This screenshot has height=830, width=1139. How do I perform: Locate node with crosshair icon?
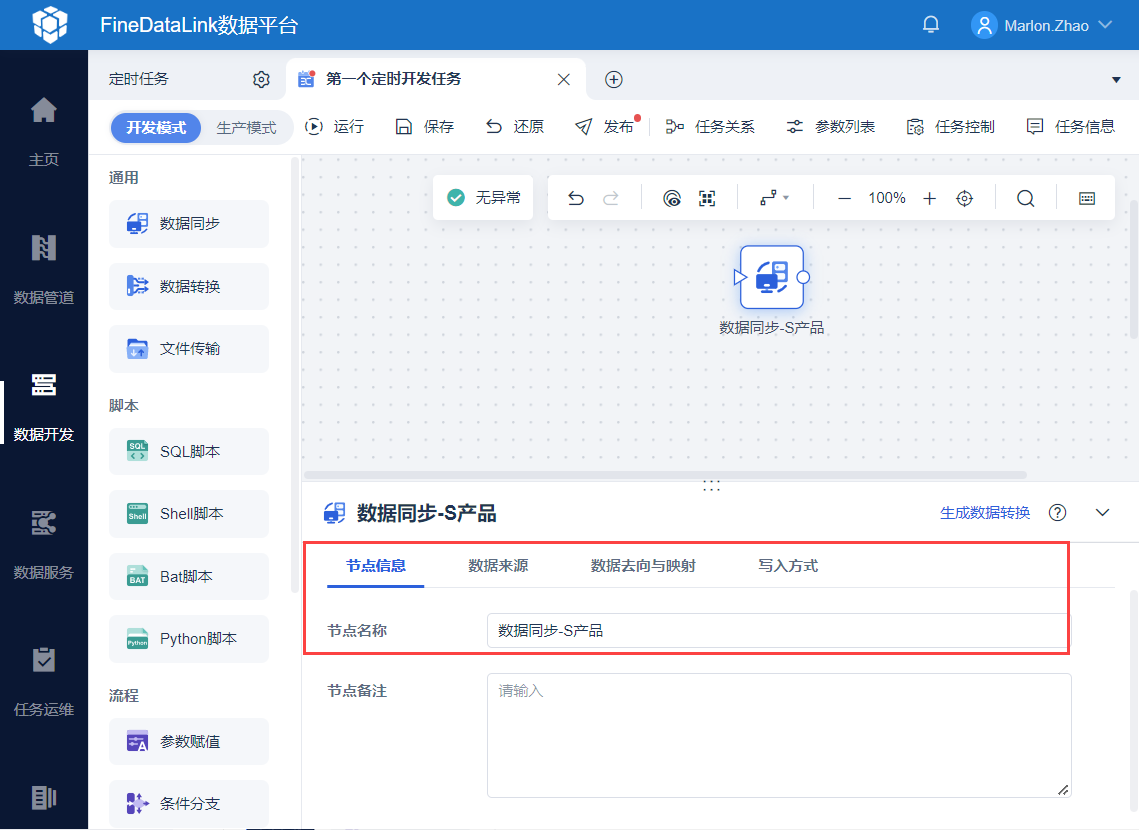click(x=965, y=198)
